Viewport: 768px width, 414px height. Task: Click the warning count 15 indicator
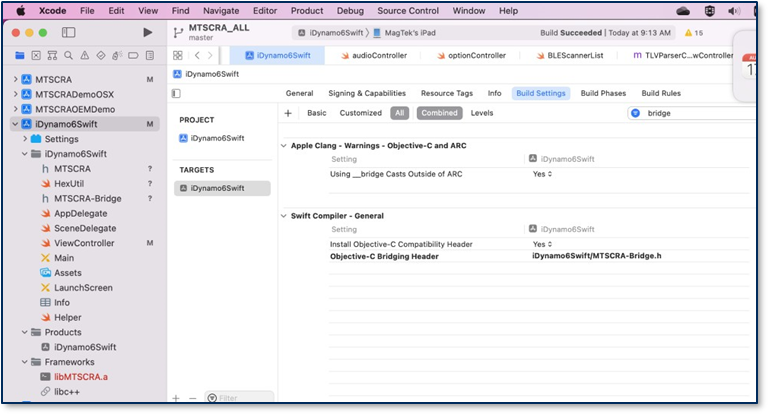(694, 33)
